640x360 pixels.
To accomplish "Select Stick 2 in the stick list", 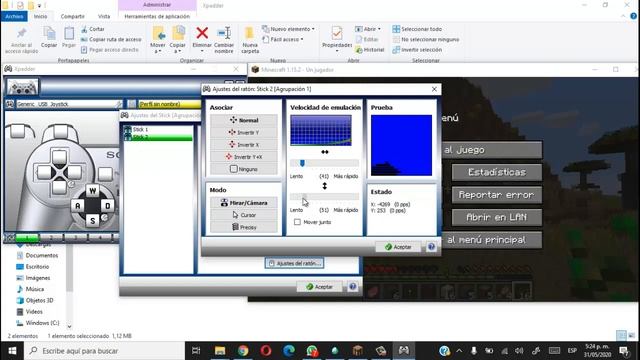I will [x=158, y=137].
